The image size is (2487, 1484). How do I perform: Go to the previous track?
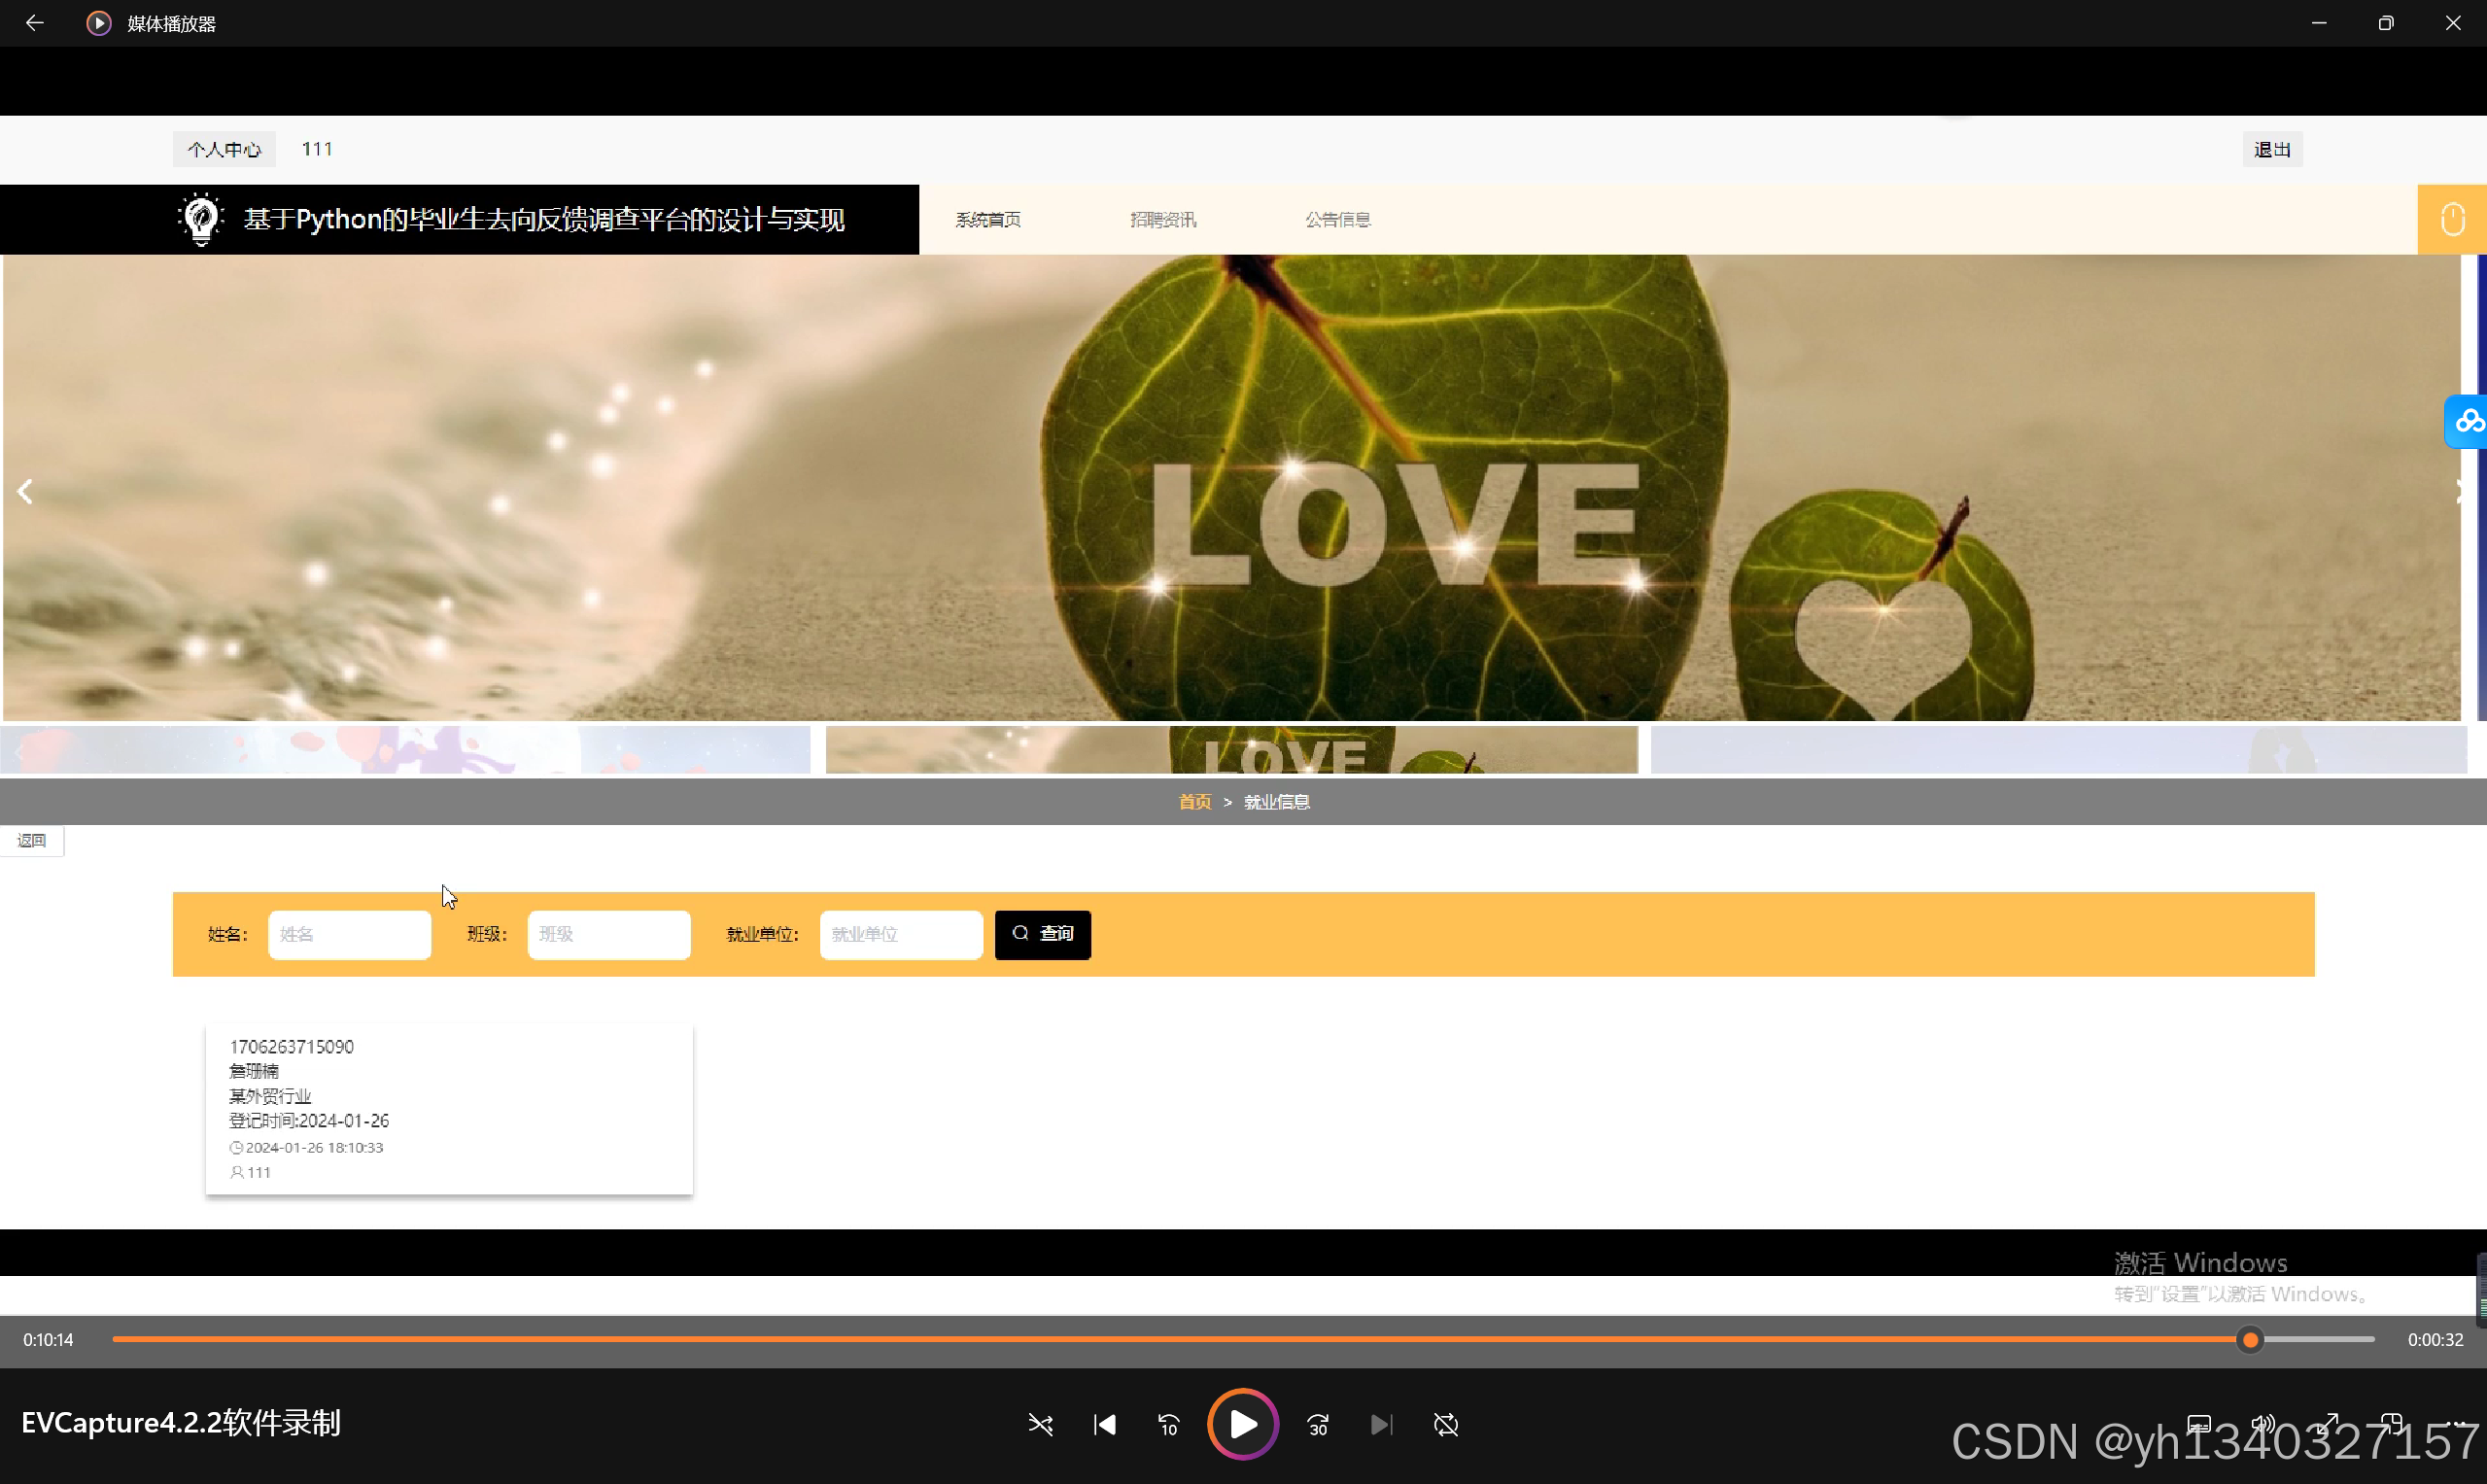point(1105,1424)
